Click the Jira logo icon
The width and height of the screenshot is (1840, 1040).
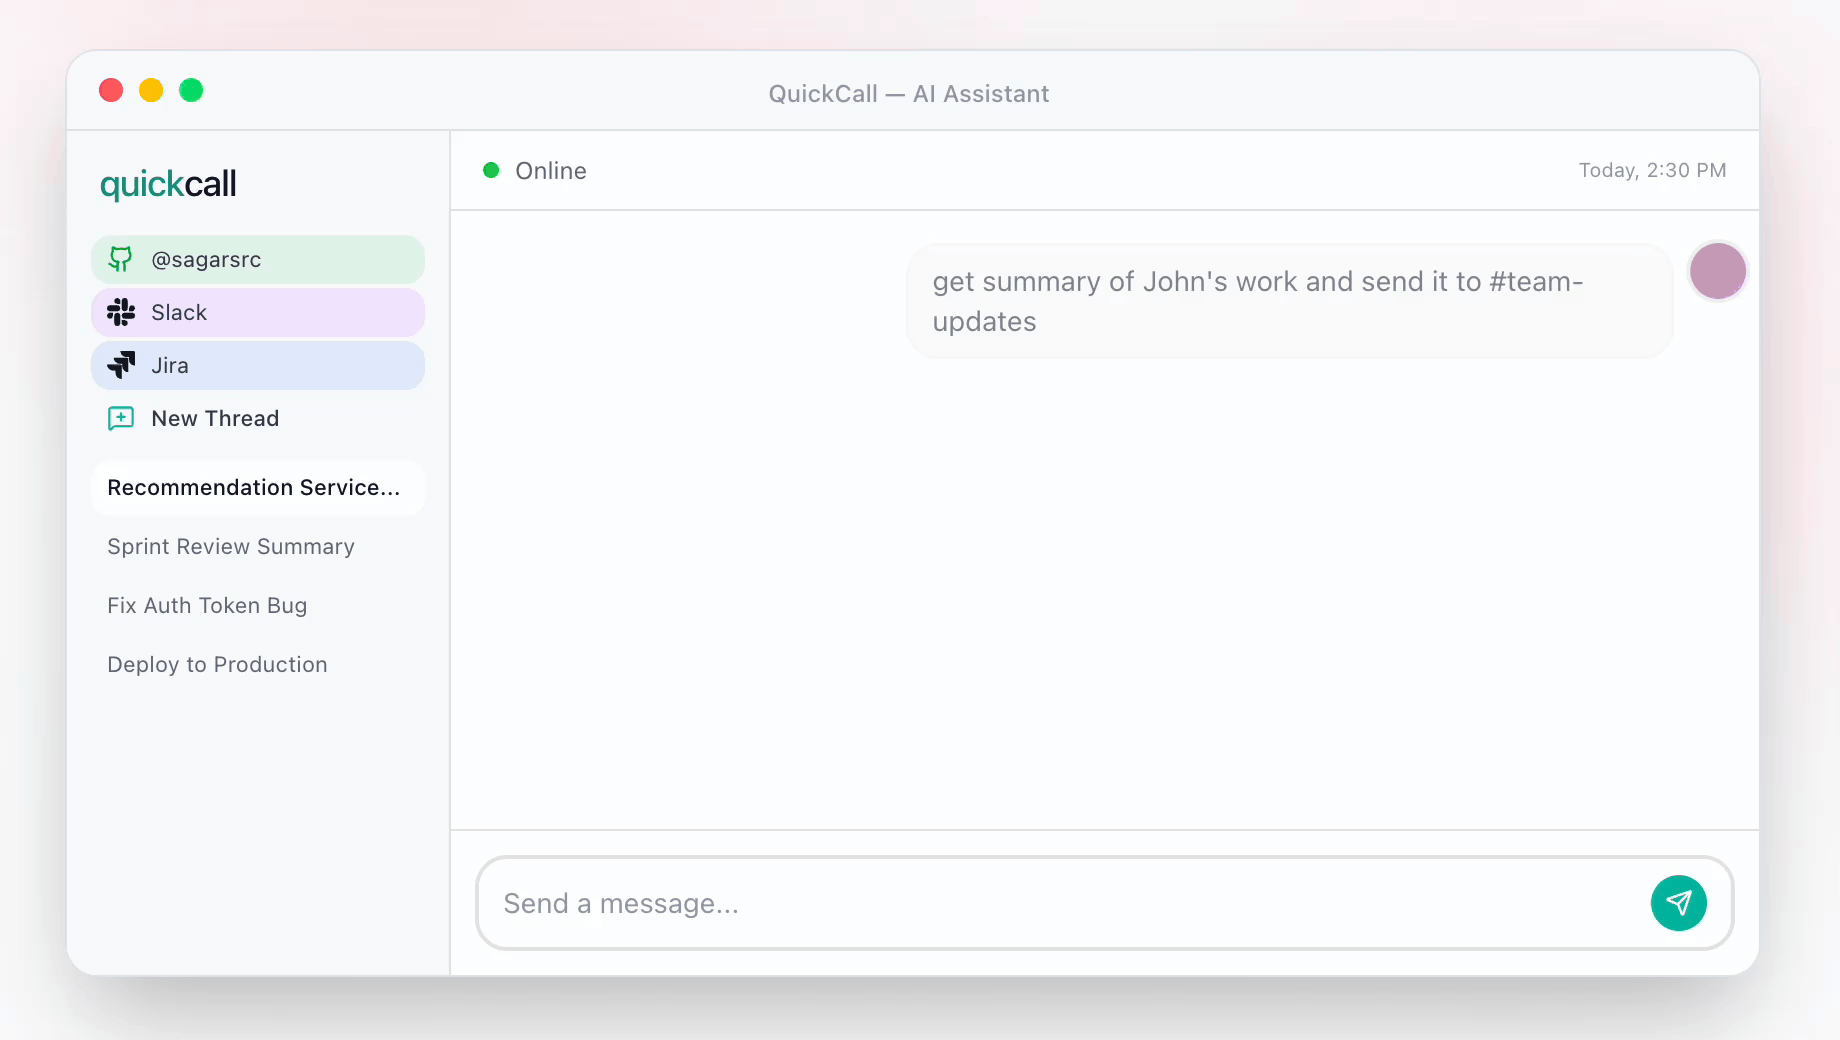tap(121, 365)
